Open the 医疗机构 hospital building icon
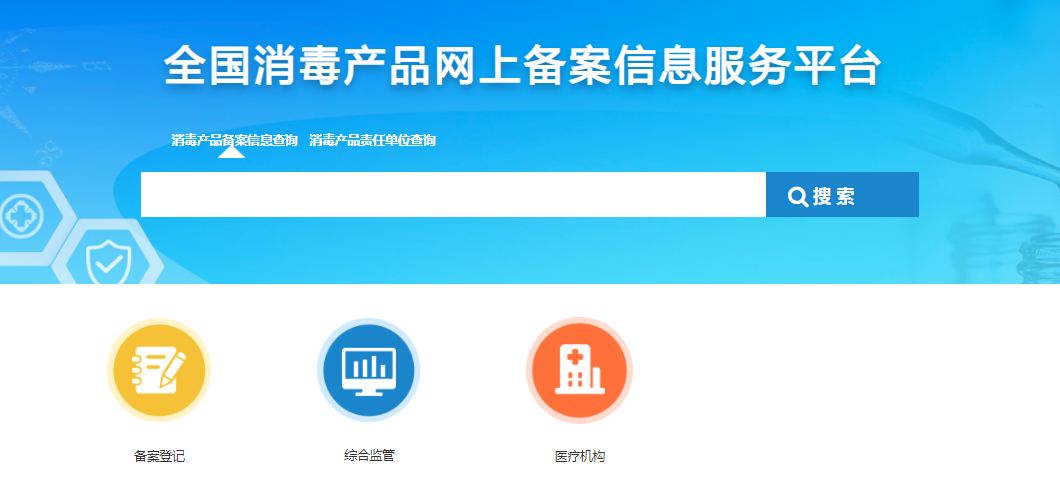This screenshot has width=1060, height=483. pos(579,370)
